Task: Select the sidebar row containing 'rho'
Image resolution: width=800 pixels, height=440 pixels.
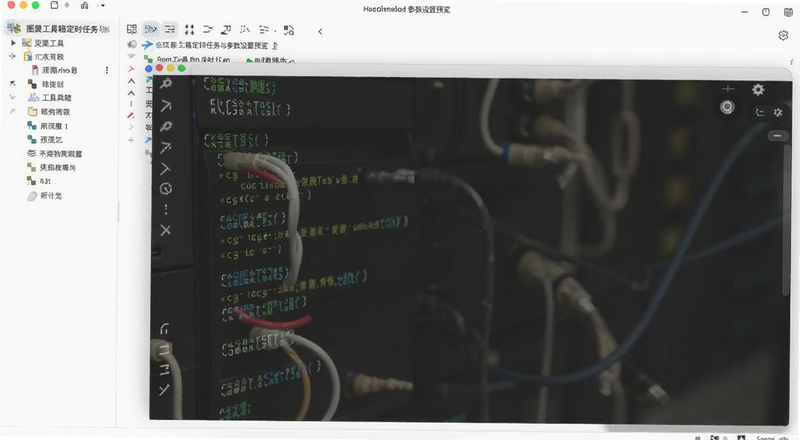Action: [x=59, y=70]
